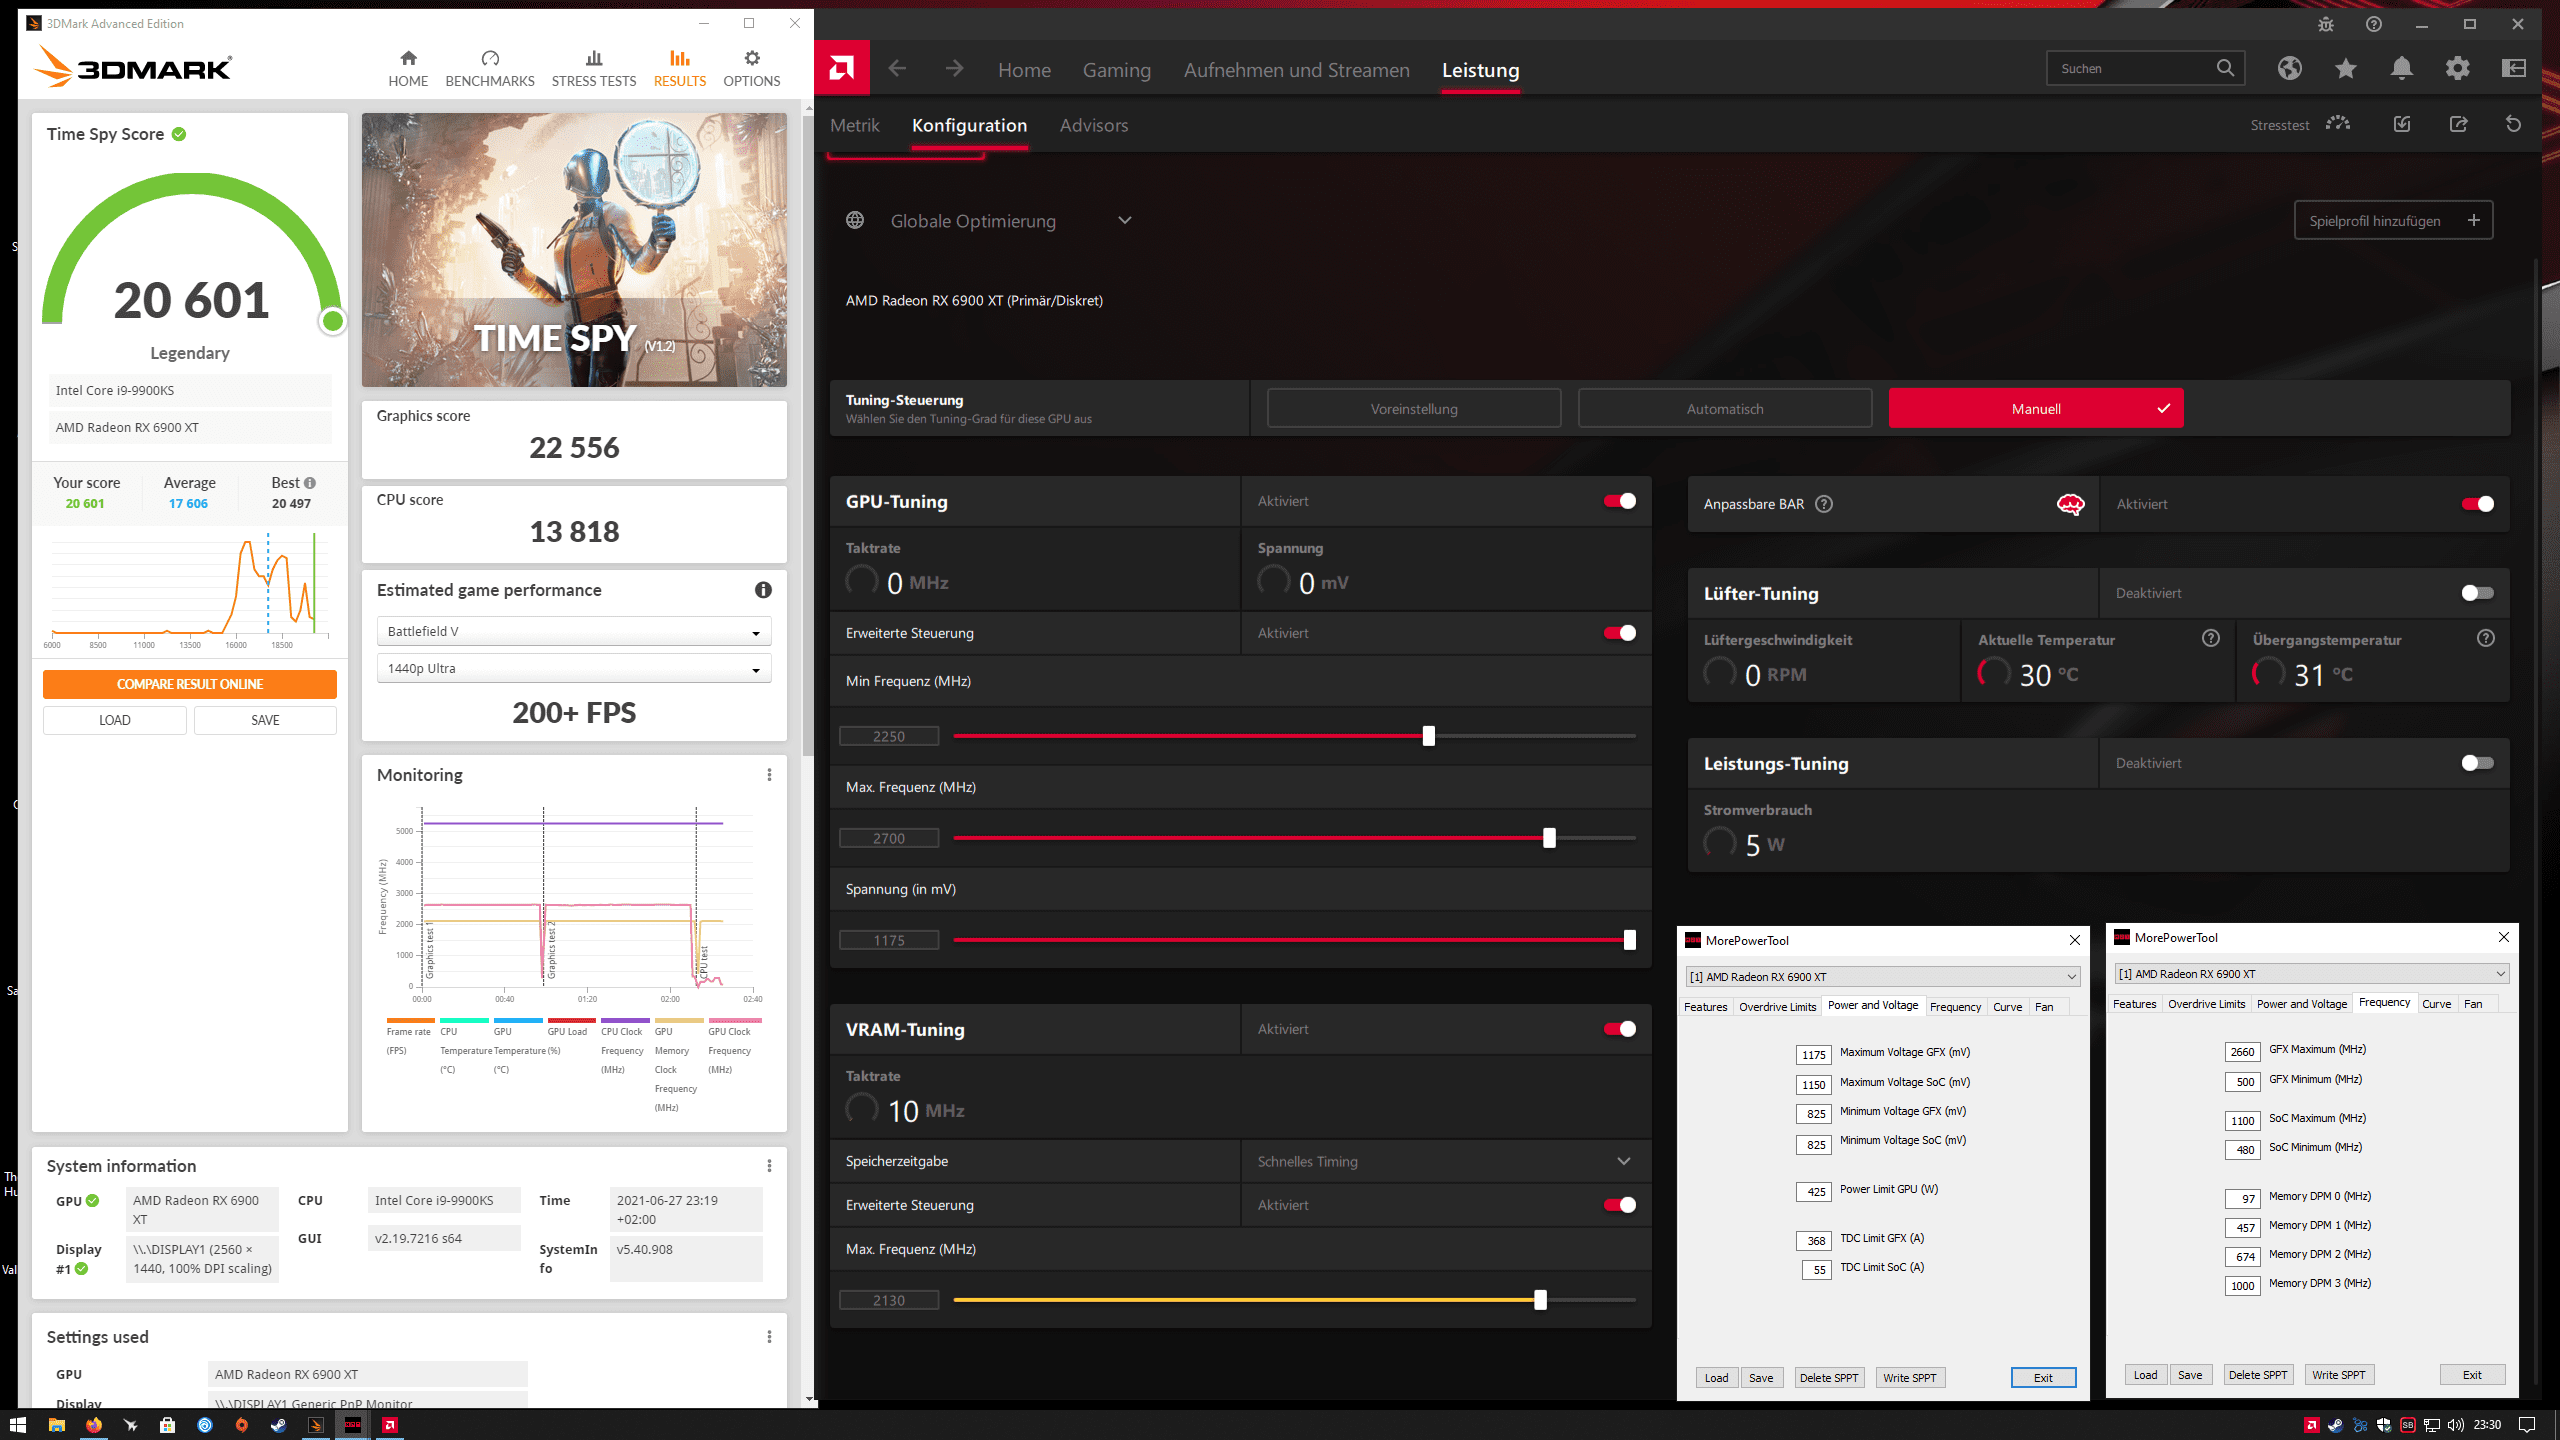Go forward with Radeon Software forward arrow
2560x1440 pixels.
(954, 68)
